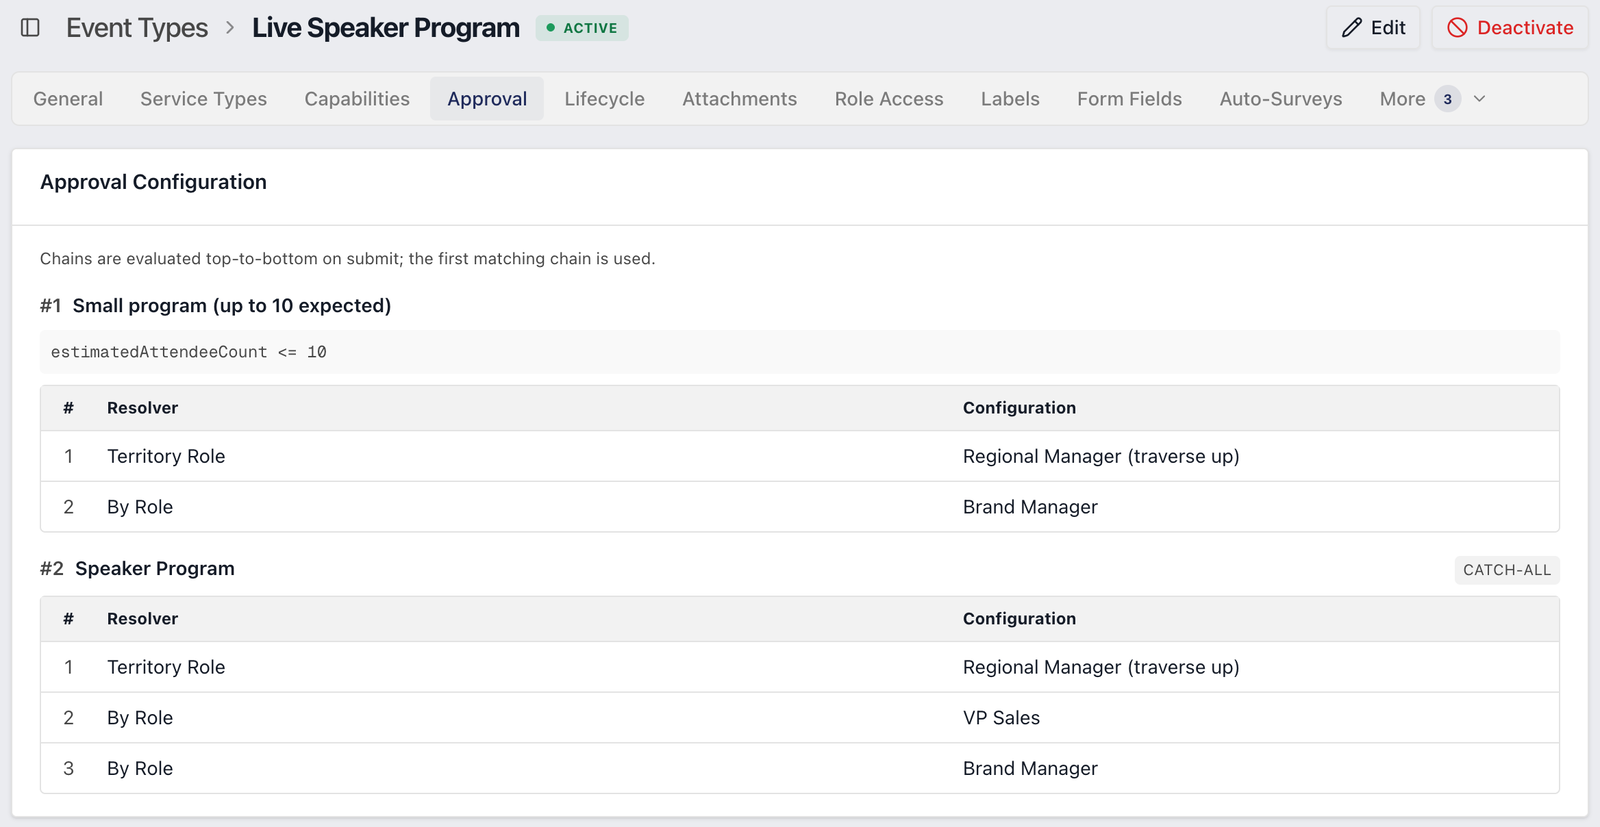Image resolution: width=1600 pixels, height=827 pixels.
Task: Select the estimatedAttendeeCount <= 10 condition
Action: [x=800, y=352]
